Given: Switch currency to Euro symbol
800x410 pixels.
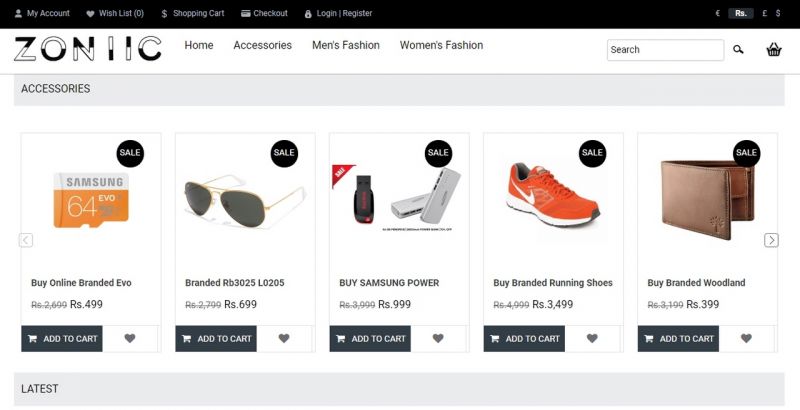Looking at the screenshot, I should 718,13.
